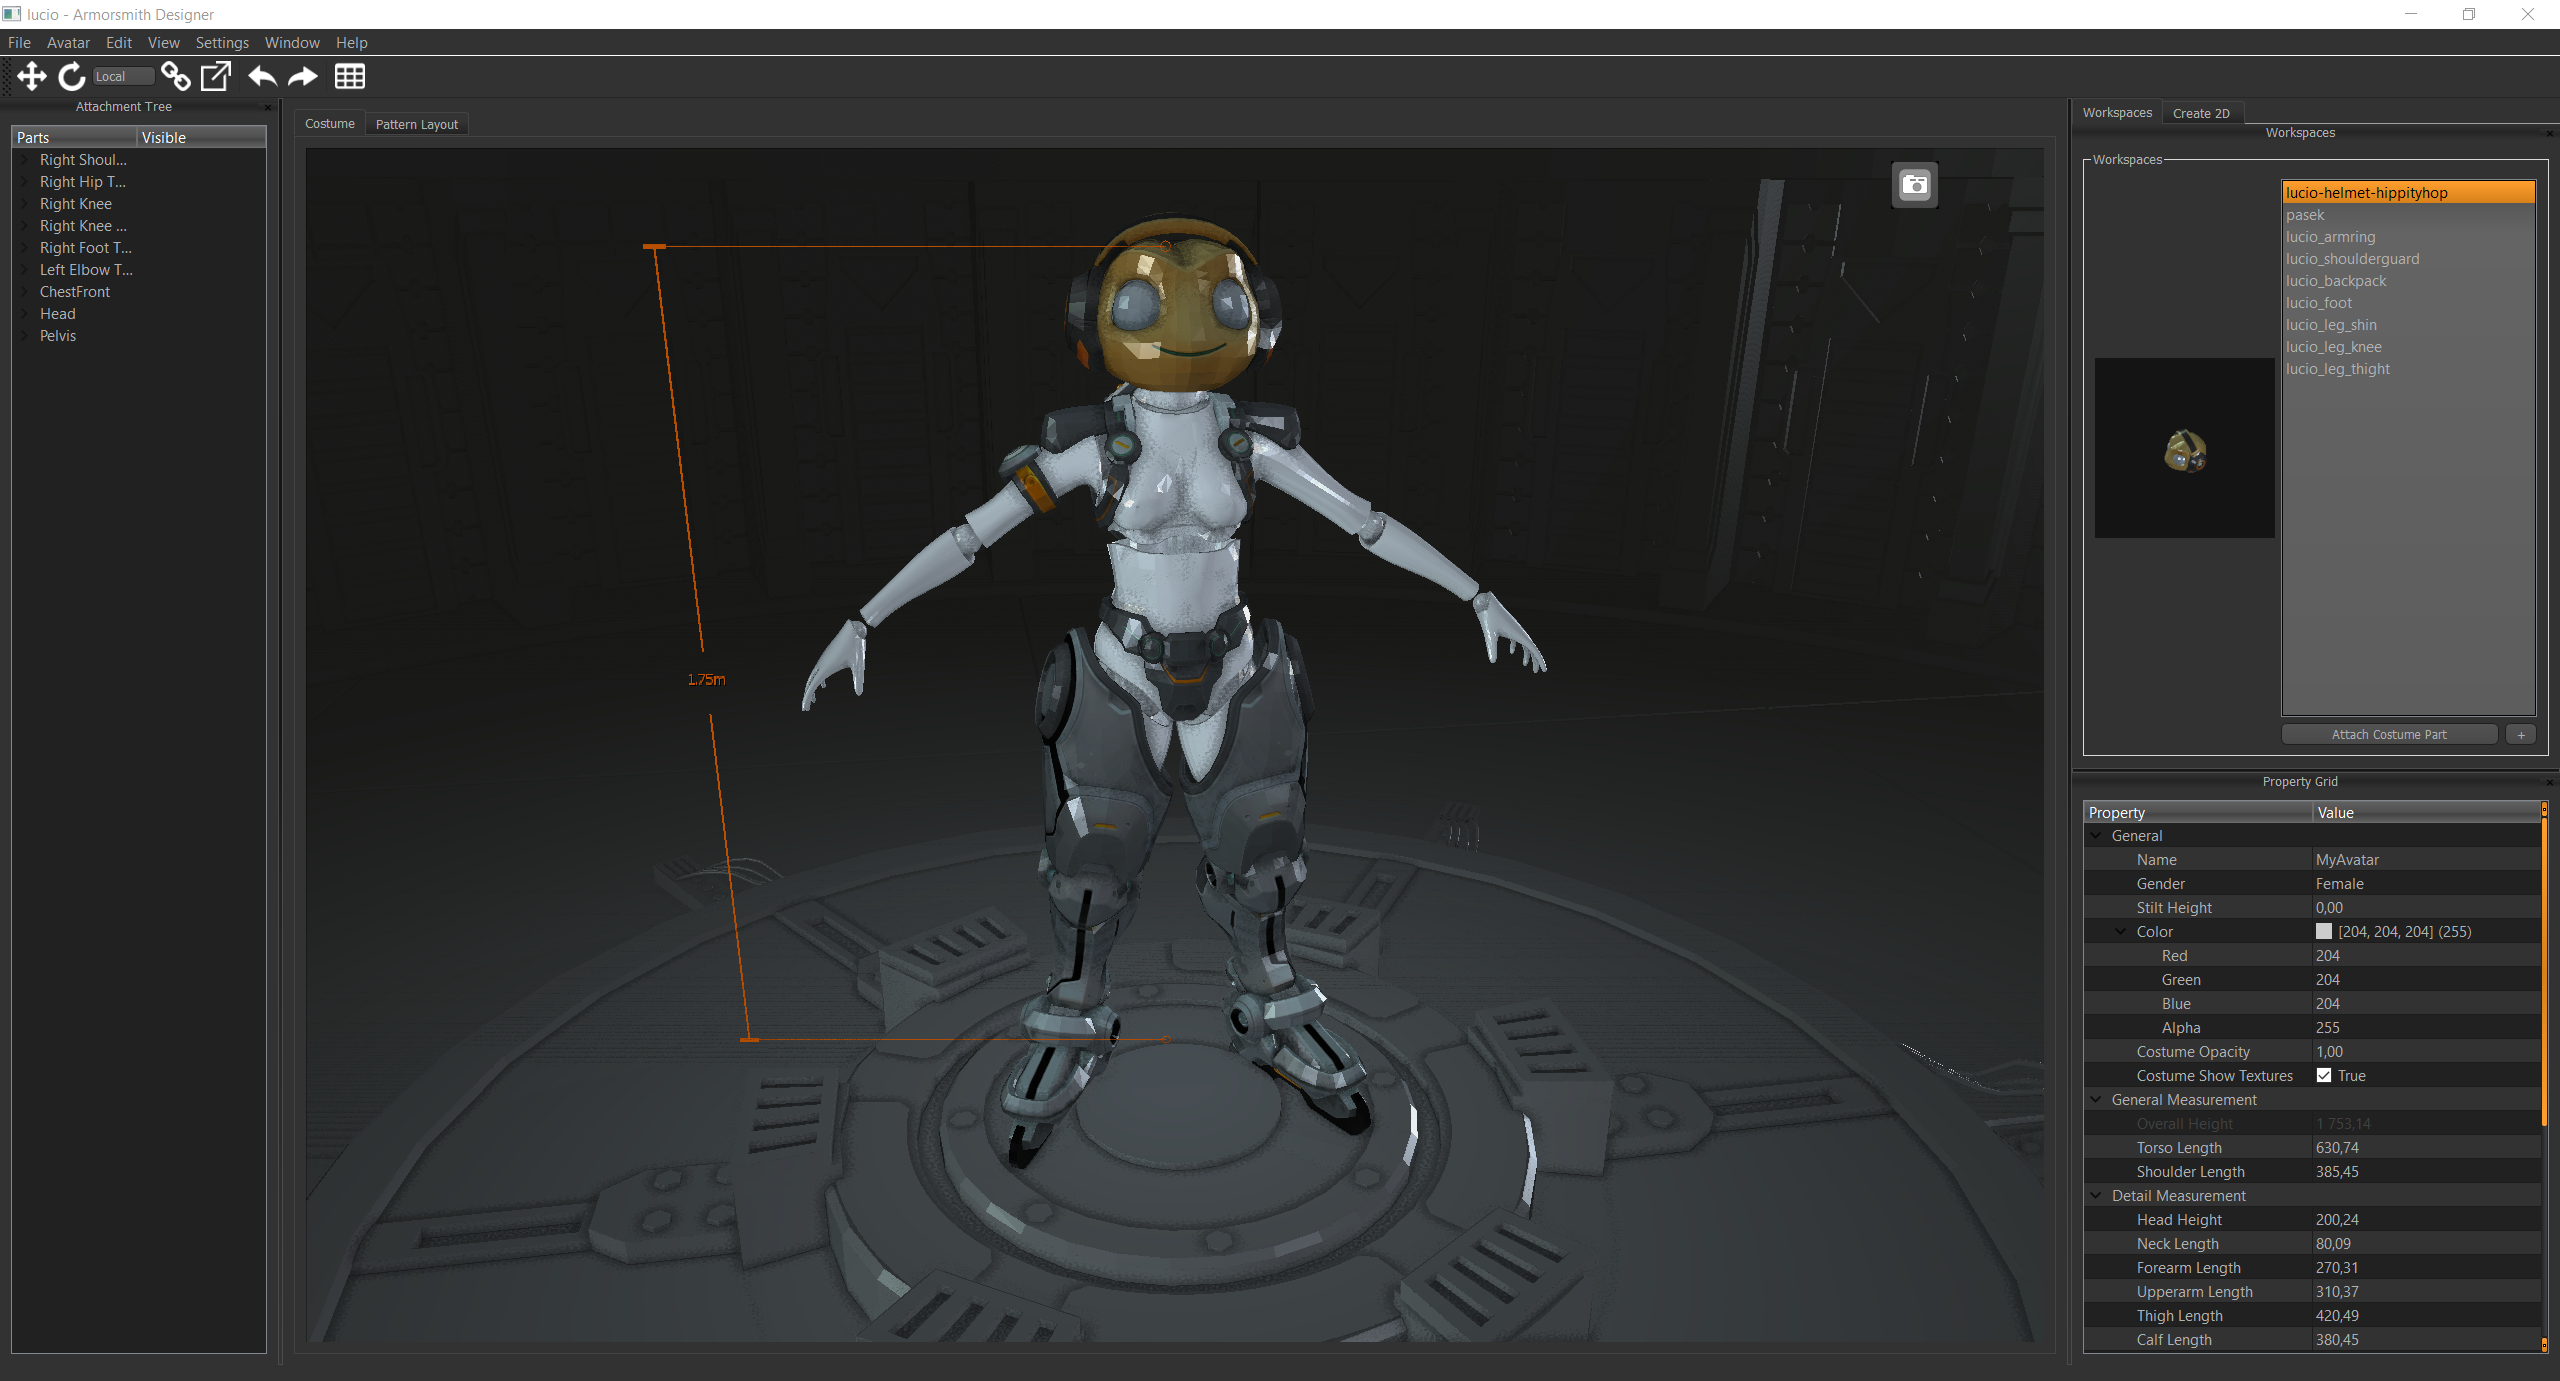Image resolution: width=2560 pixels, height=1381 pixels.
Task: Click the Visible column header
Action: coord(201,137)
